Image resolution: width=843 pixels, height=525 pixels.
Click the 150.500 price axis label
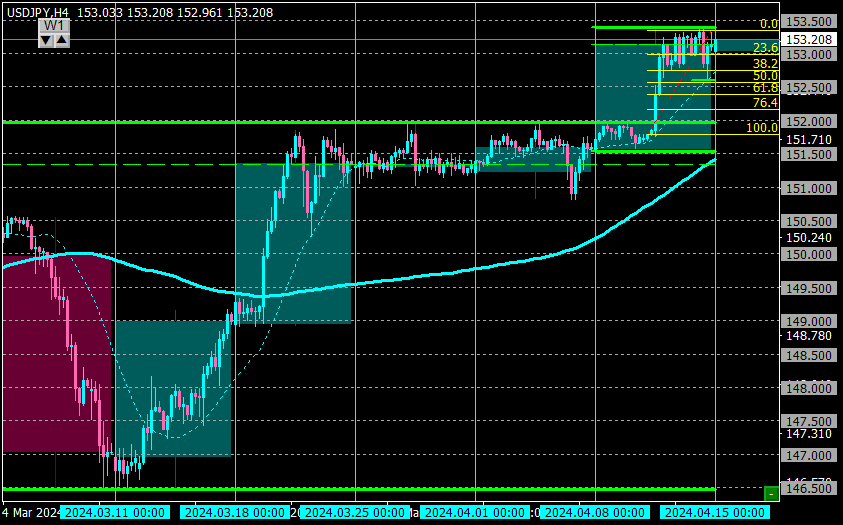(x=809, y=221)
